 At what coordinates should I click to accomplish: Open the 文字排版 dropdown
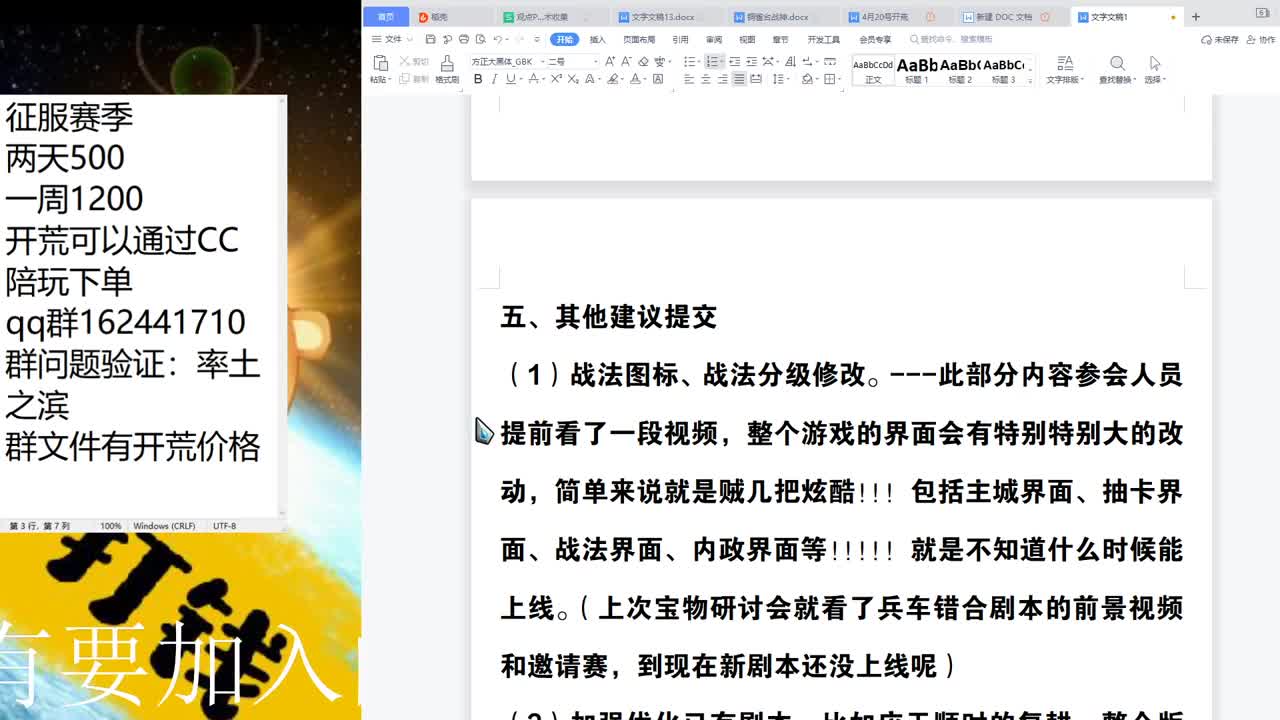pos(1065,70)
